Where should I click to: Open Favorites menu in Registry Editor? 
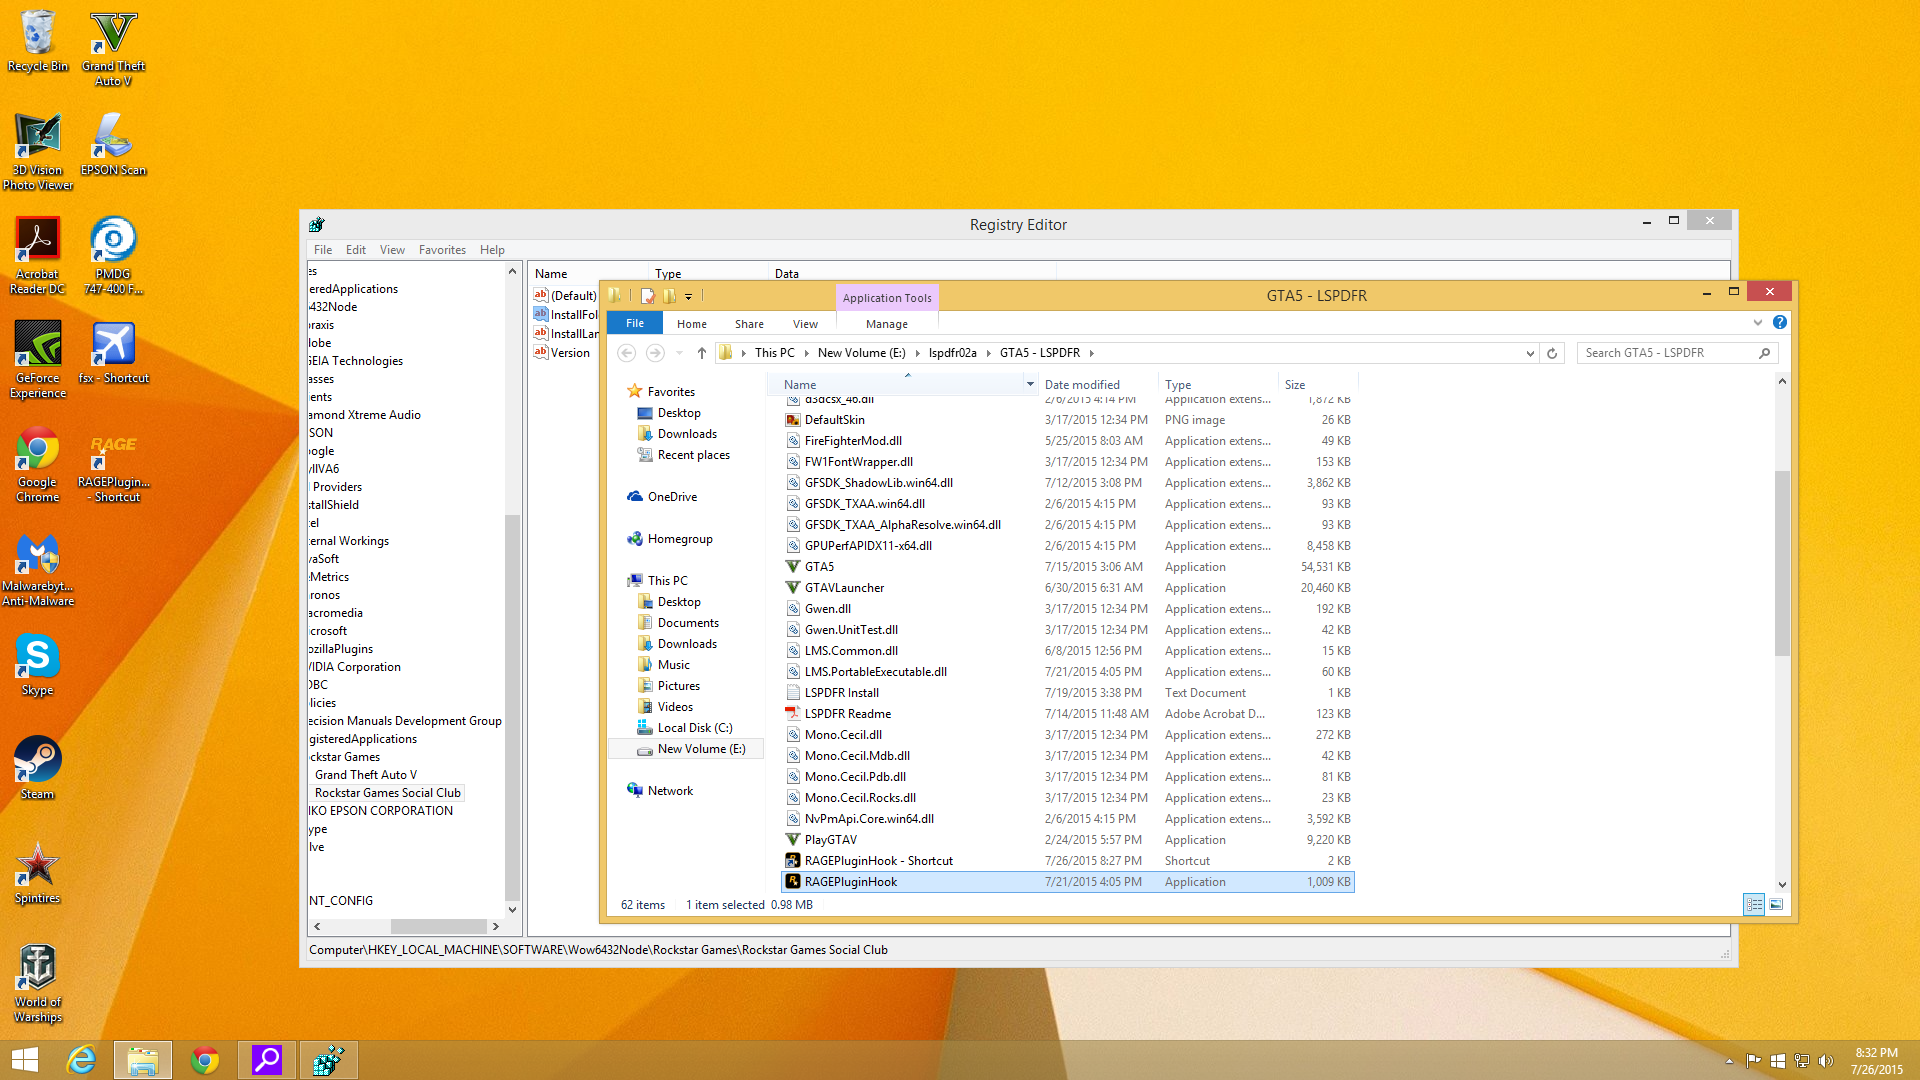pyautogui.click(x=442, y=250)
